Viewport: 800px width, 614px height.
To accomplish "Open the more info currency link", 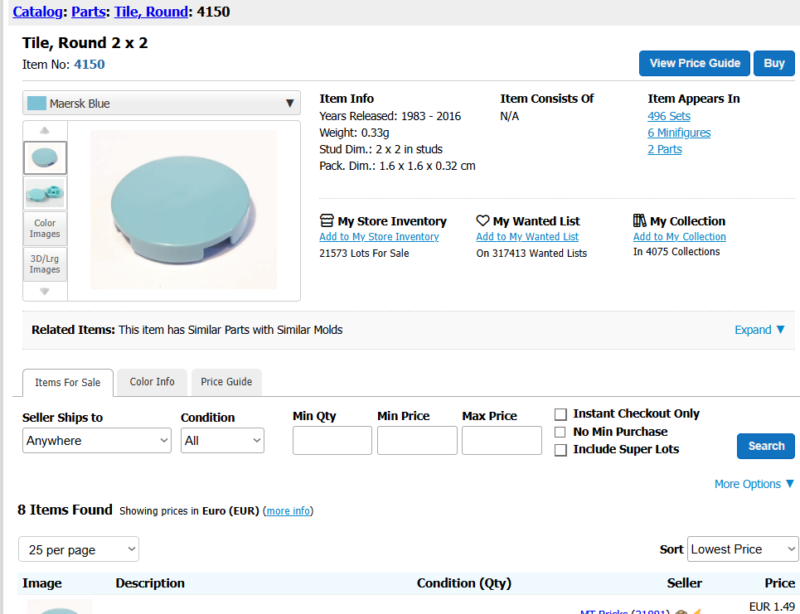I will 288,511.
